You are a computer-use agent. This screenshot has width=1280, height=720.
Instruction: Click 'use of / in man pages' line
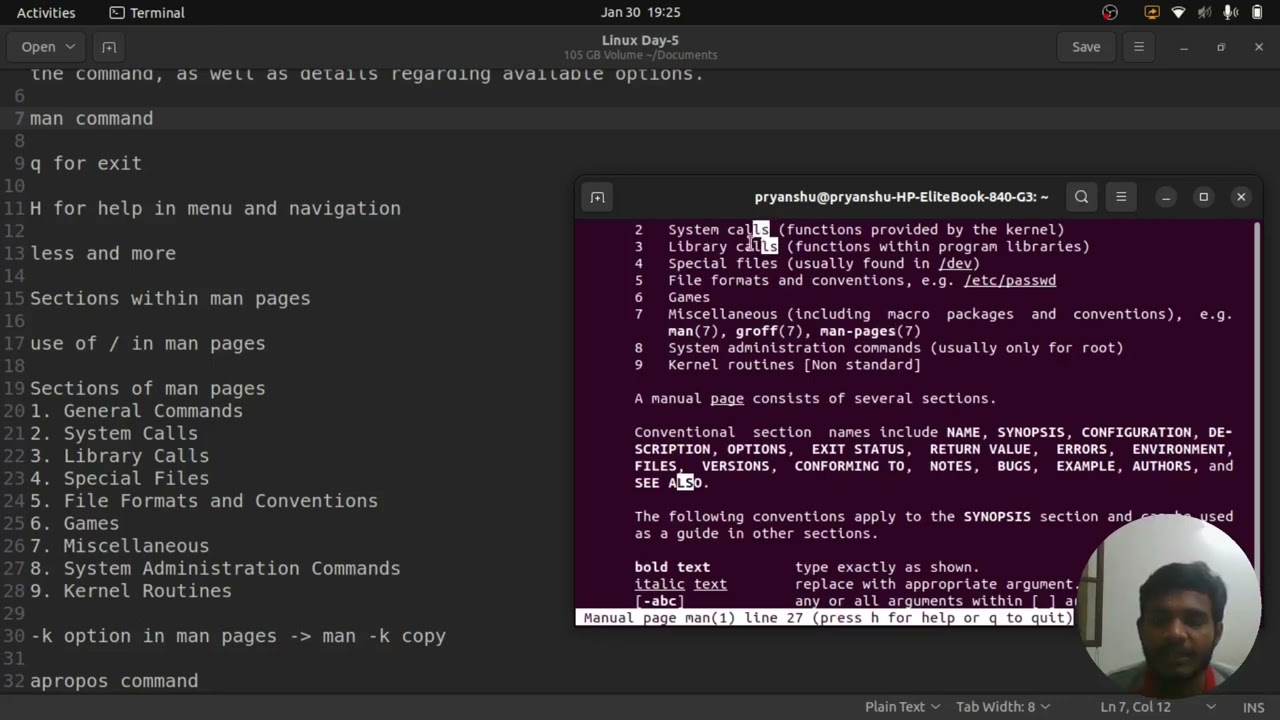[147, 343]
